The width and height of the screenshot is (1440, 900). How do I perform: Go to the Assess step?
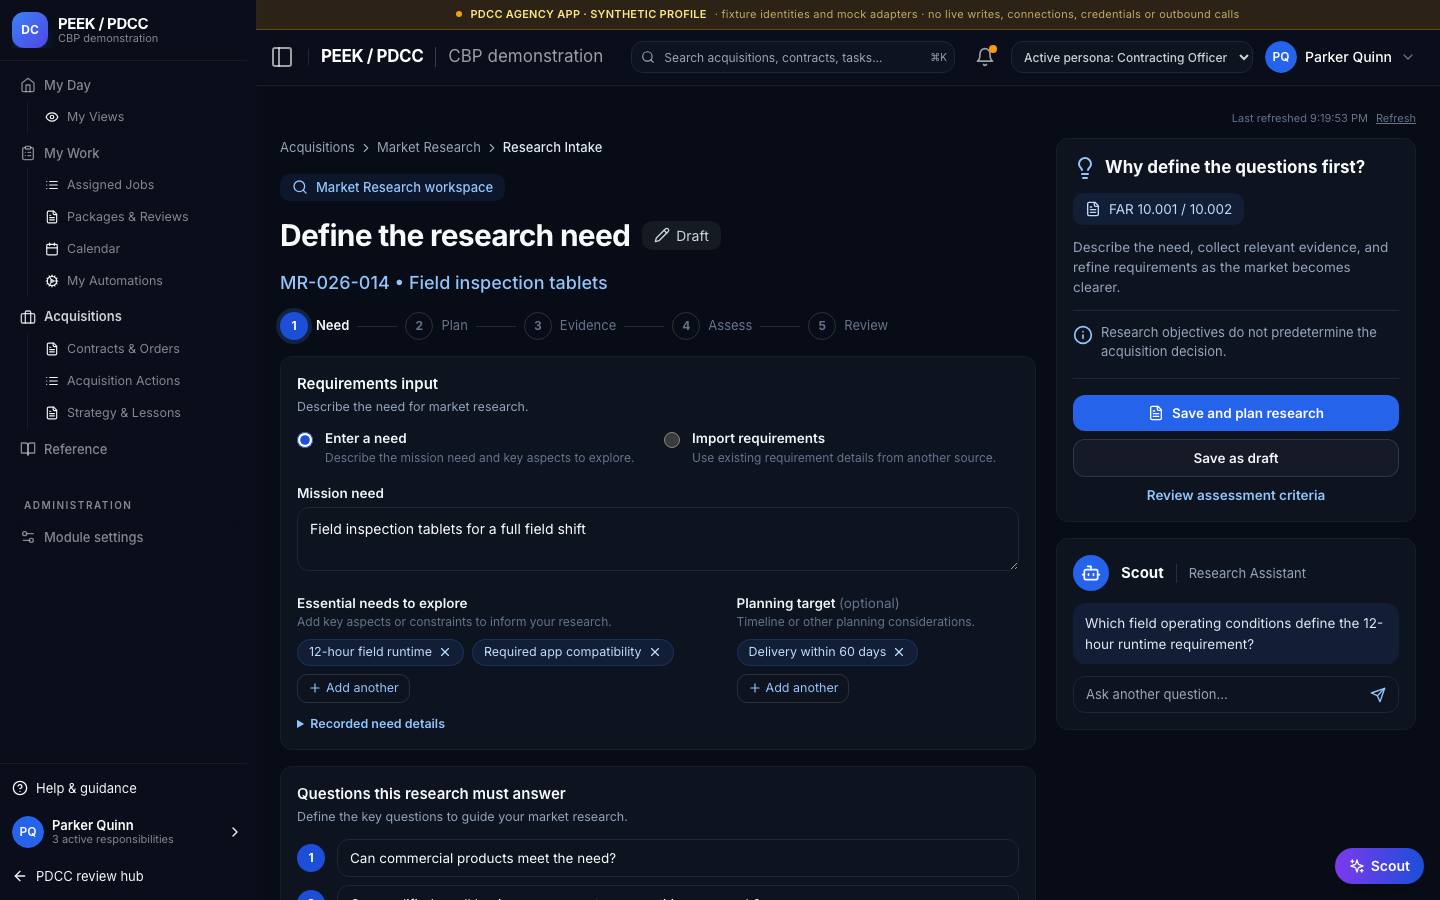click(x=713, y=325)
